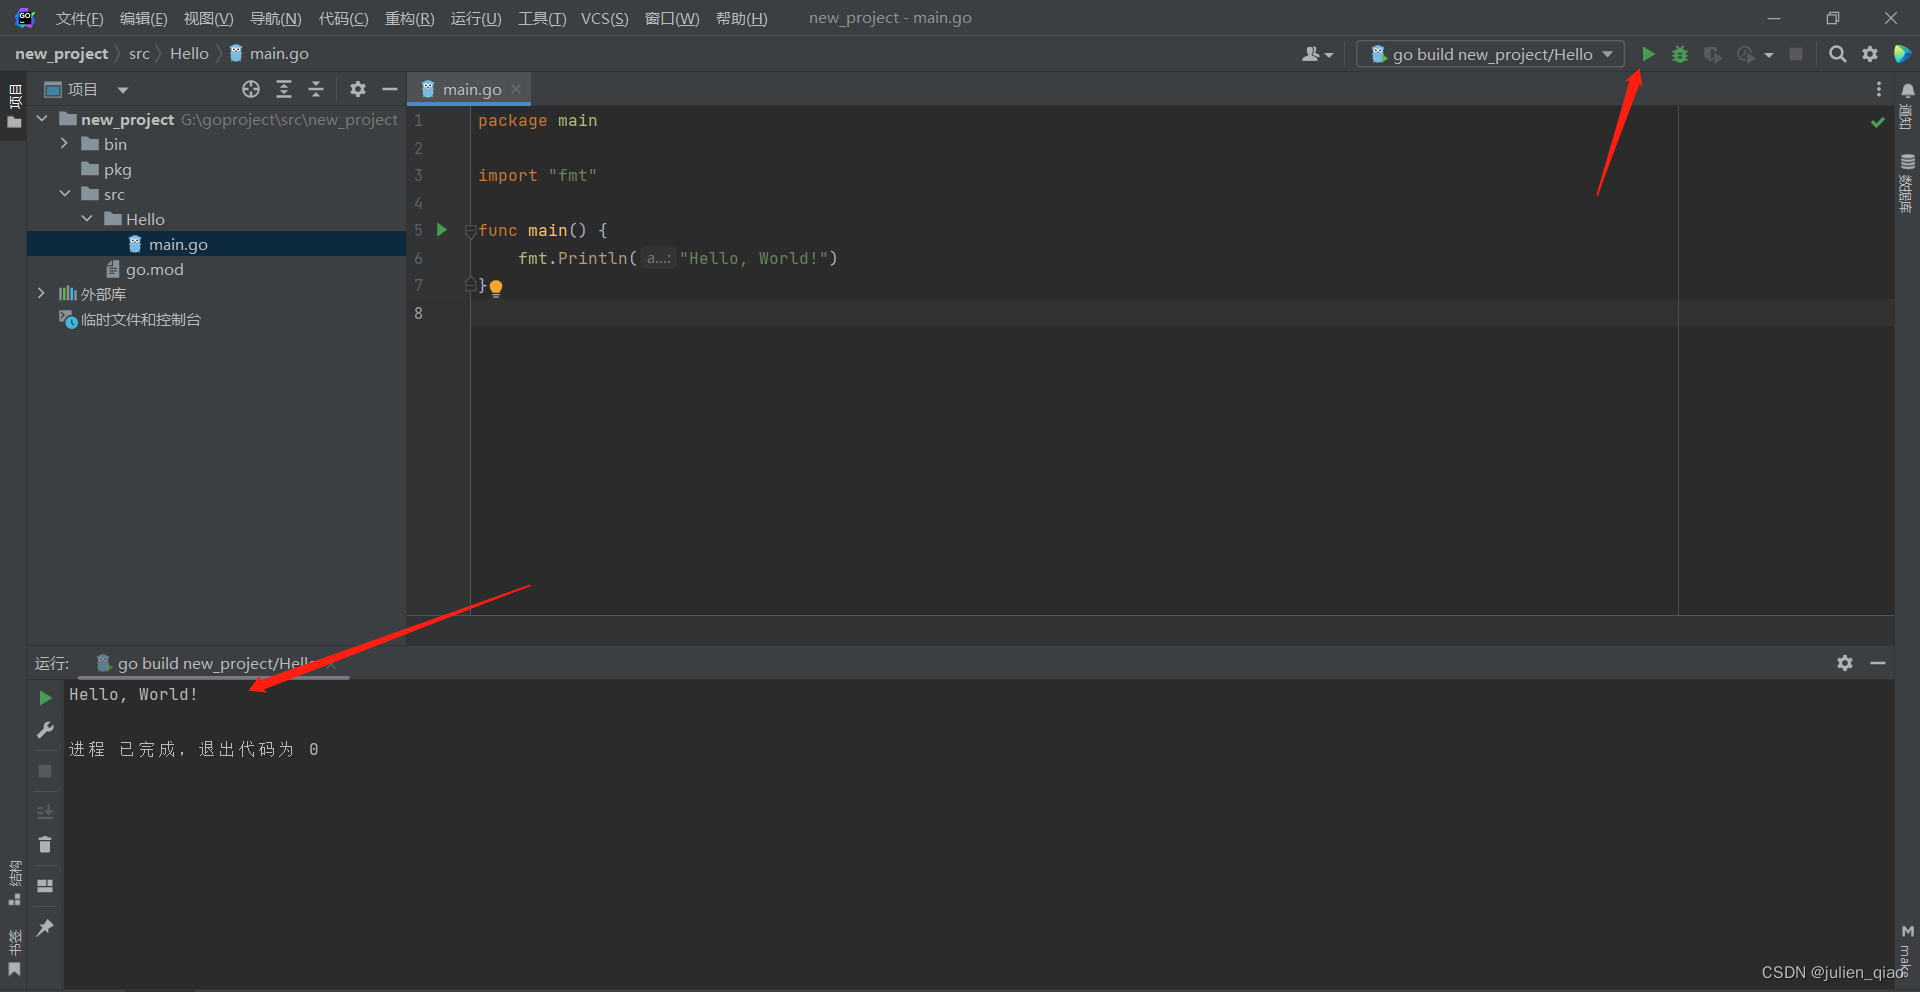This screenshot has width=1920, height=992.
Task: Open the 编辑(E) menu
Action: pos(144,18)
